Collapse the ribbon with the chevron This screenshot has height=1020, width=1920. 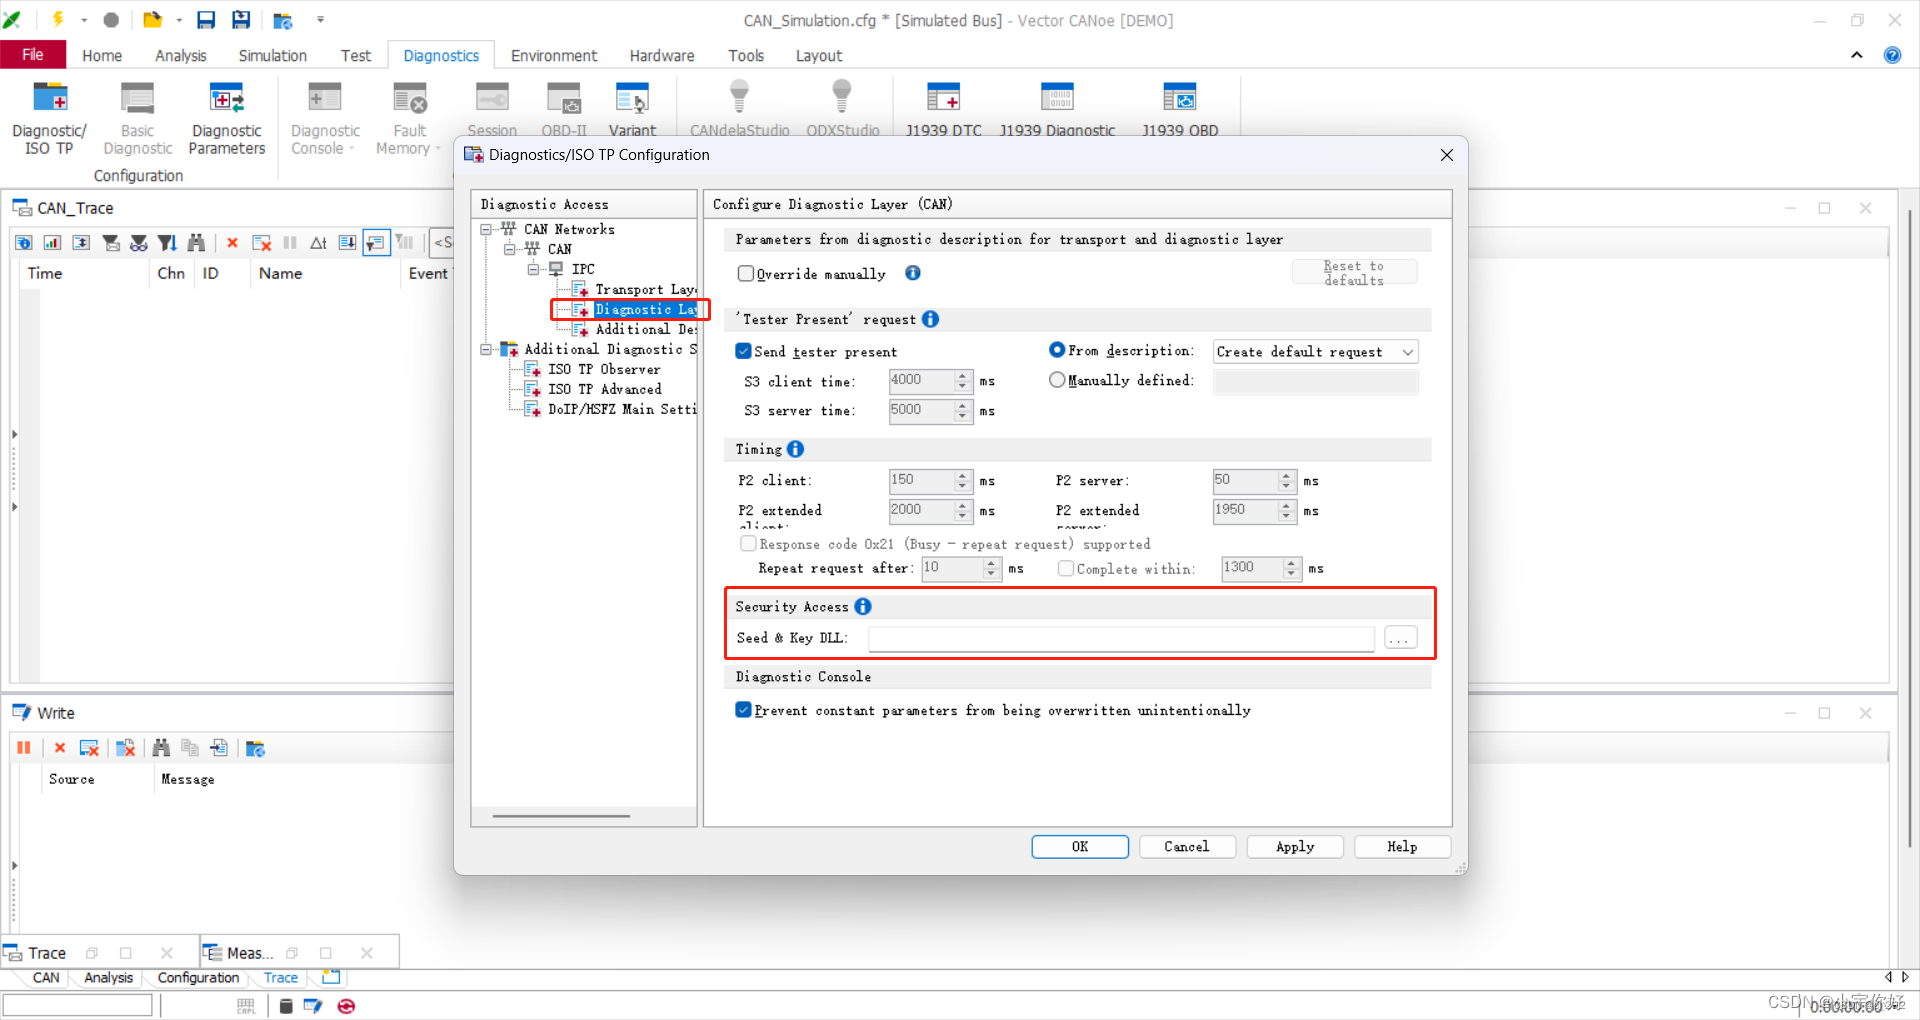[1856, 55]
